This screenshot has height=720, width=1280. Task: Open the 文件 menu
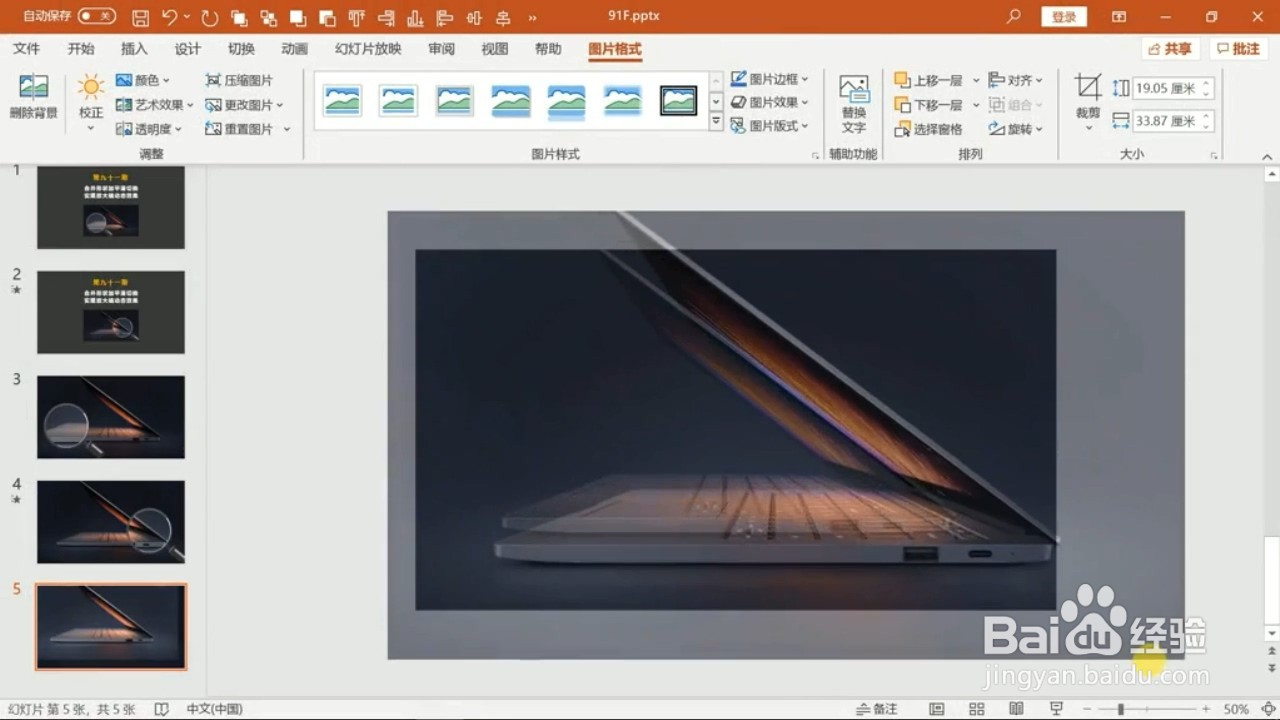27,49
